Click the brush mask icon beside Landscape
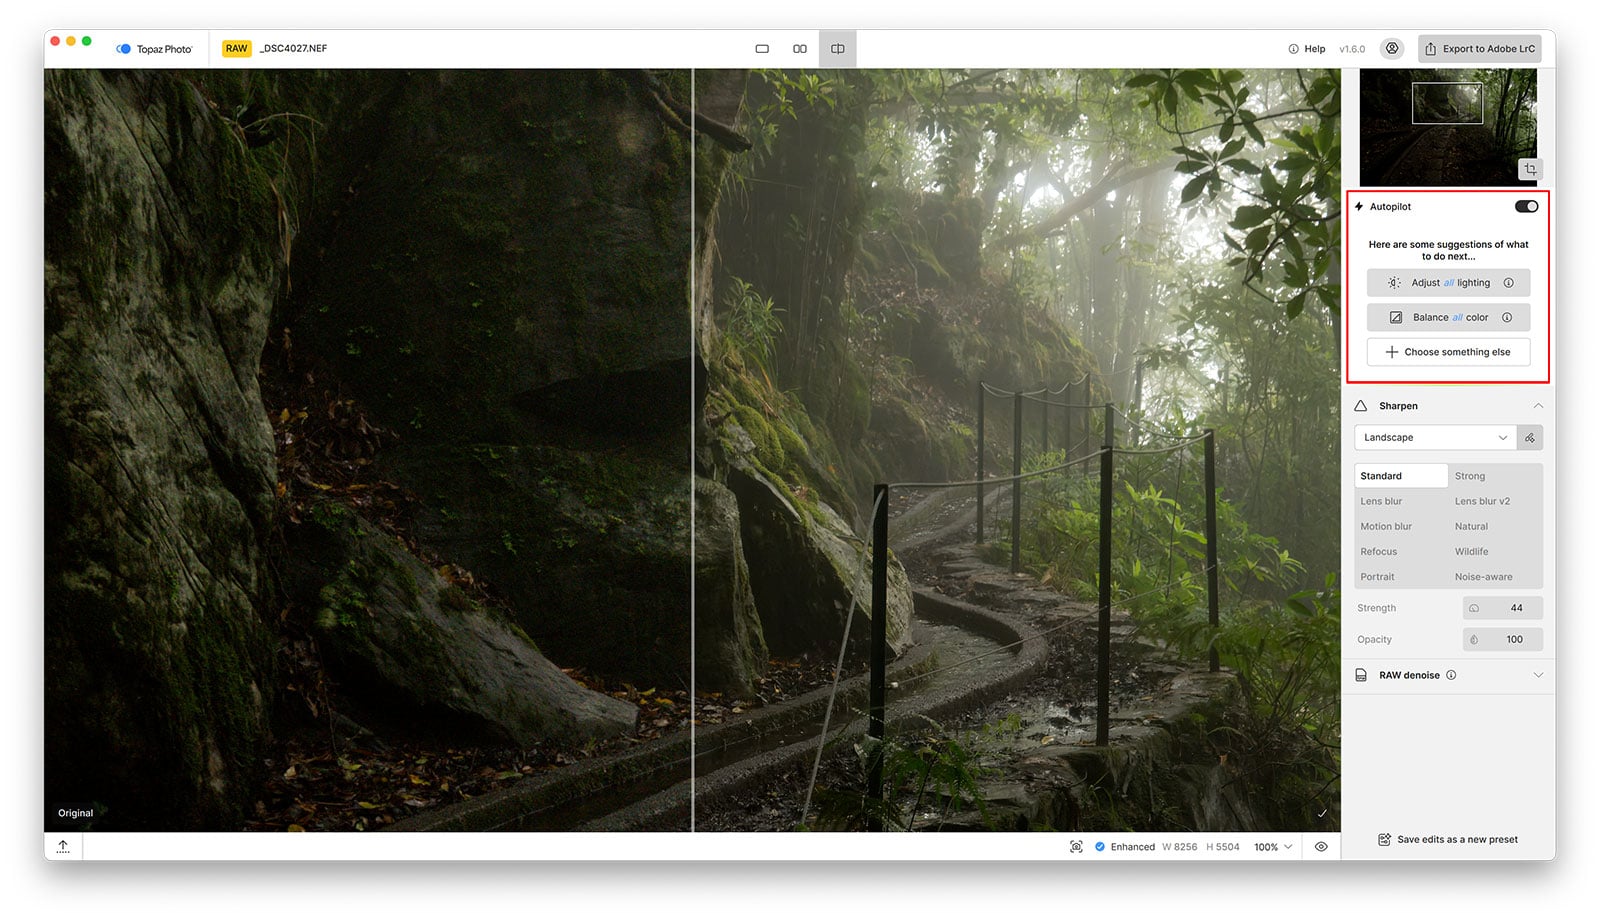This screenshot has height=919, width=1600. 1530,437
